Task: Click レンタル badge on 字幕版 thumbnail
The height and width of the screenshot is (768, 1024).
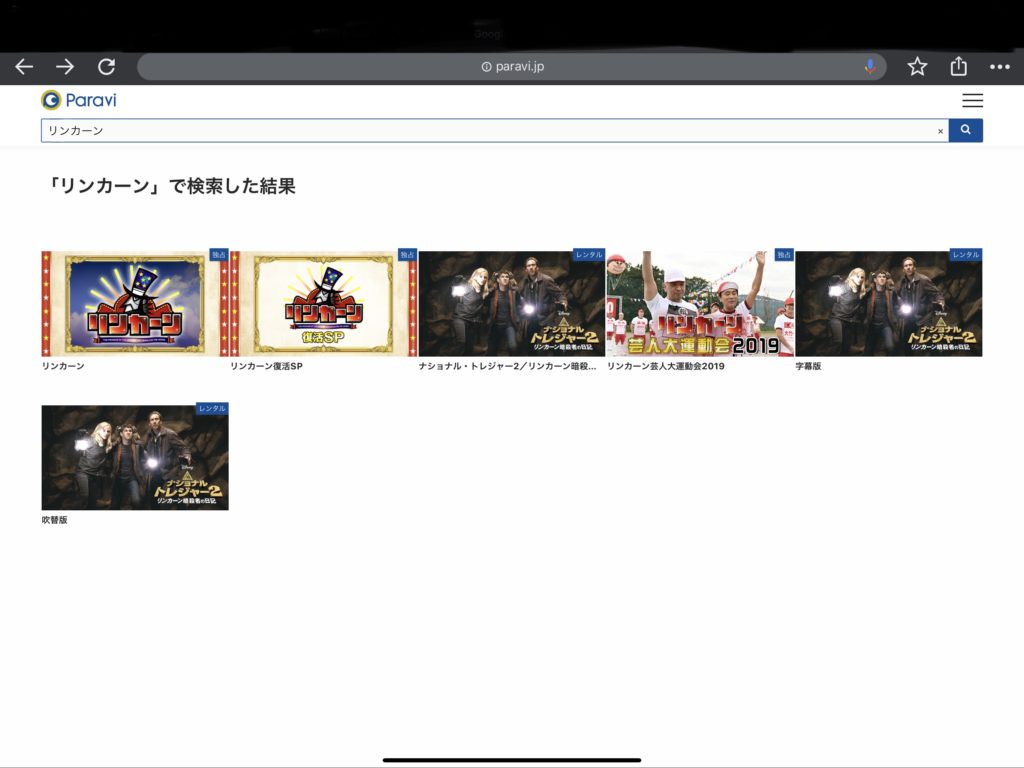Action: (966, 255)
